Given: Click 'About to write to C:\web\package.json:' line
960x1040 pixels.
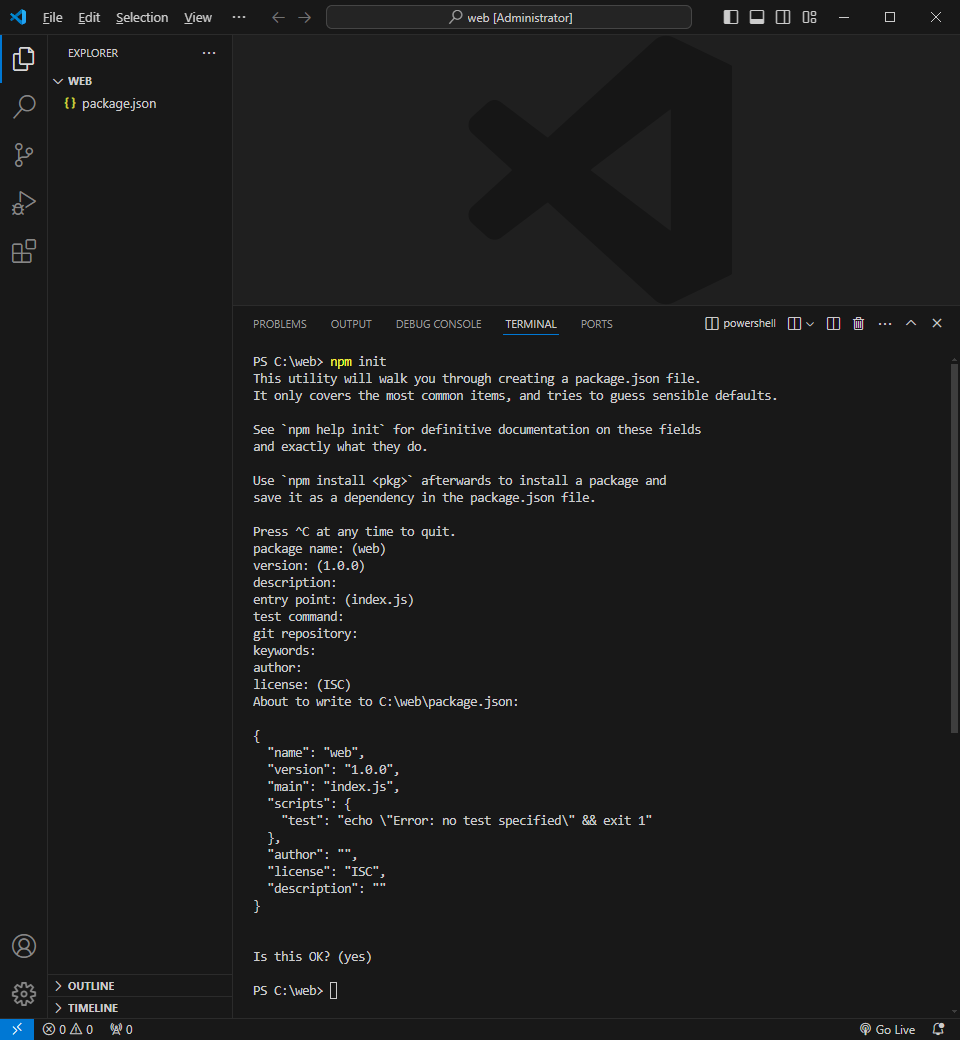Looking at the screenshot, I should pos(385,702).
